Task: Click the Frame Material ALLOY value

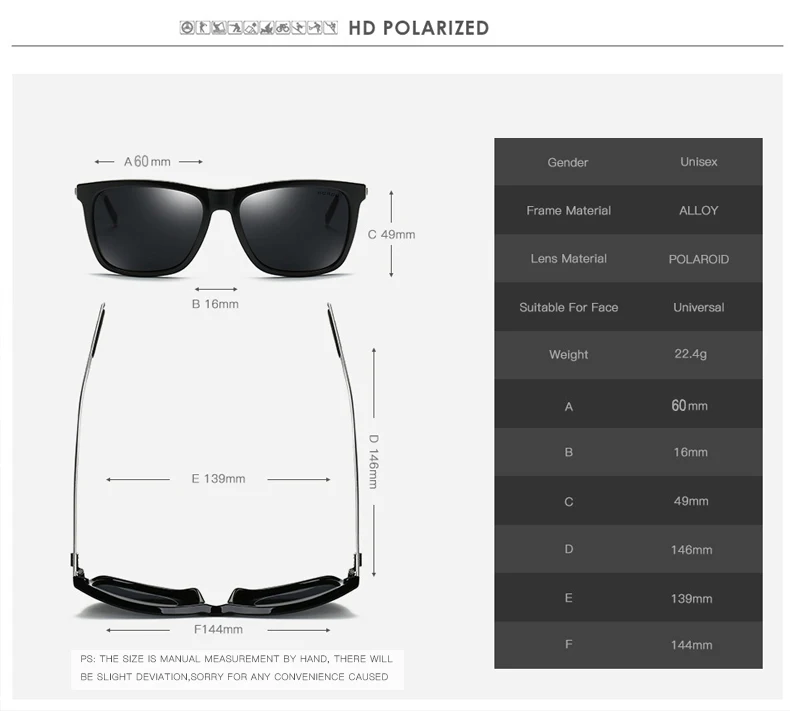Action: click(x=698, y=211)
